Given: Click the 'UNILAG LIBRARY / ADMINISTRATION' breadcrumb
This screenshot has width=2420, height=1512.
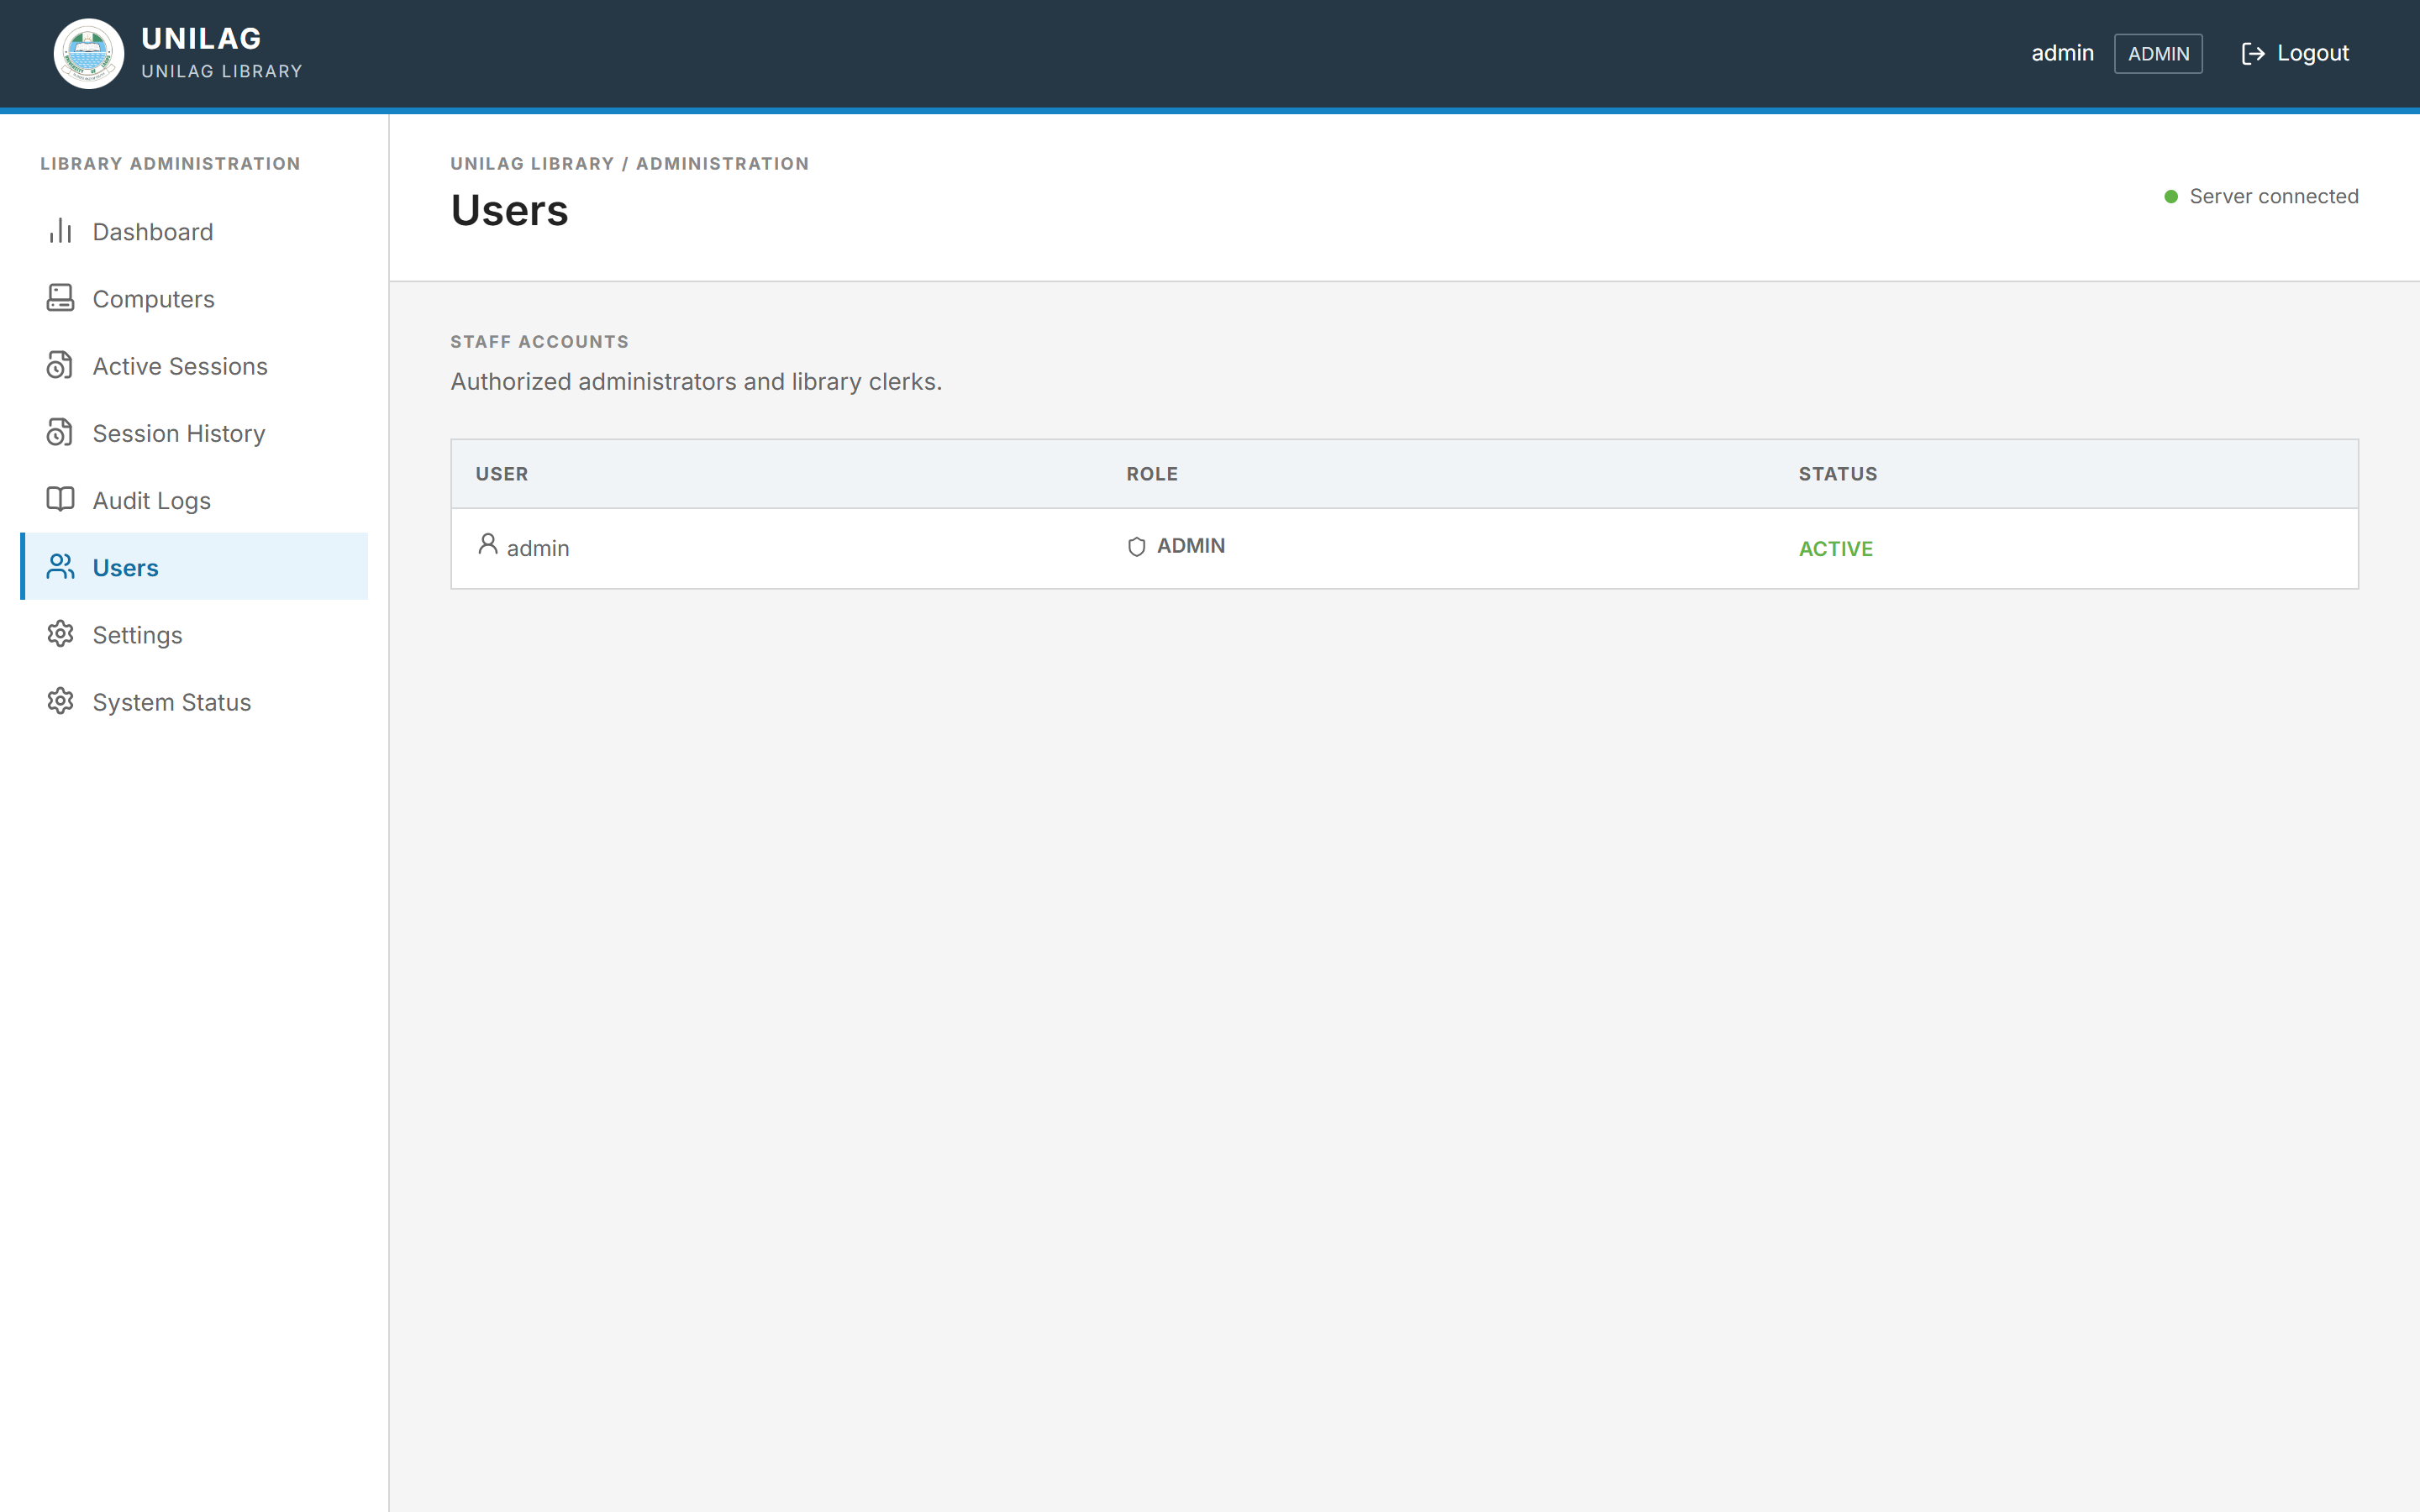Looking at the screenshot, I should (629, 164).
